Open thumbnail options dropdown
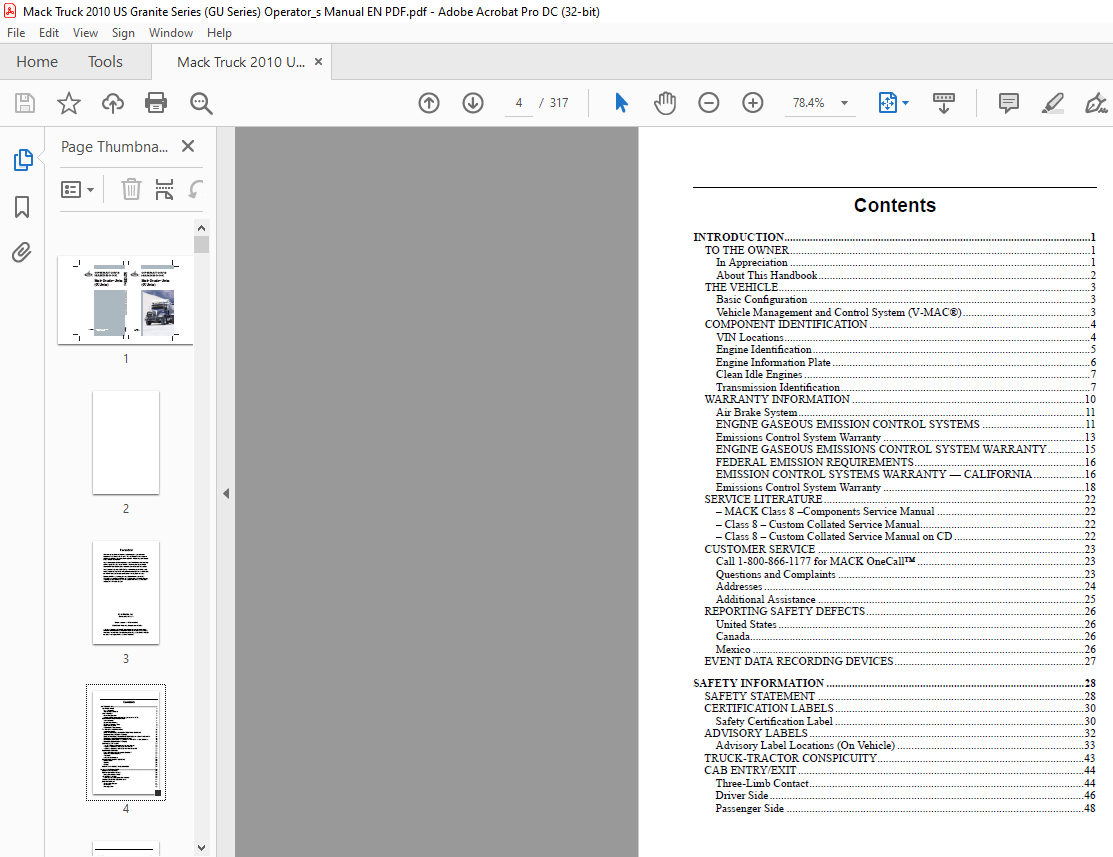 [77, 190]
